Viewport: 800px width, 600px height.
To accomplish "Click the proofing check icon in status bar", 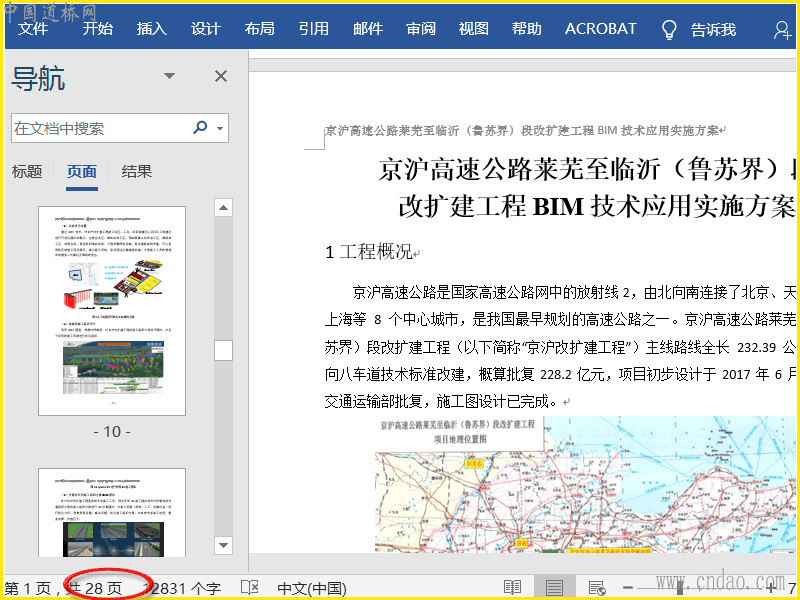I will (249, 588).
